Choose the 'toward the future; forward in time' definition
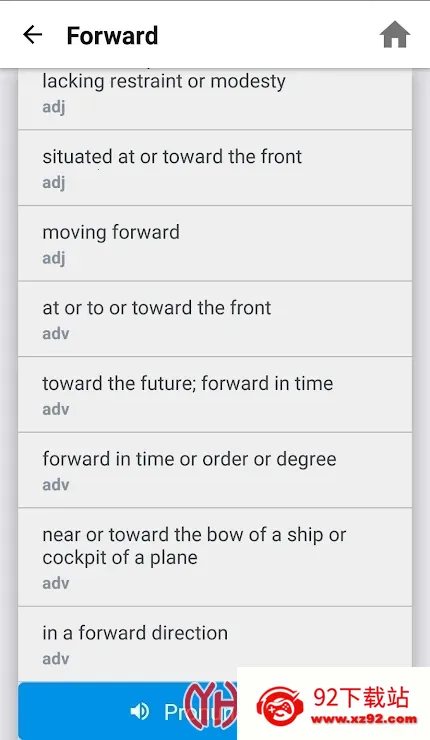This screenshot has width=430, height=740. [215, 394]
